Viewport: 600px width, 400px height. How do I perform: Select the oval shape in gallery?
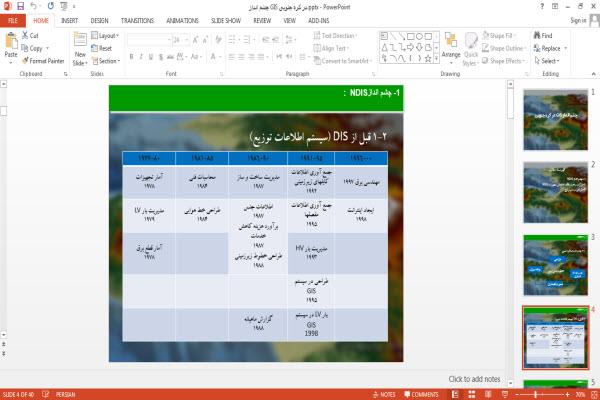coord(419,37)
